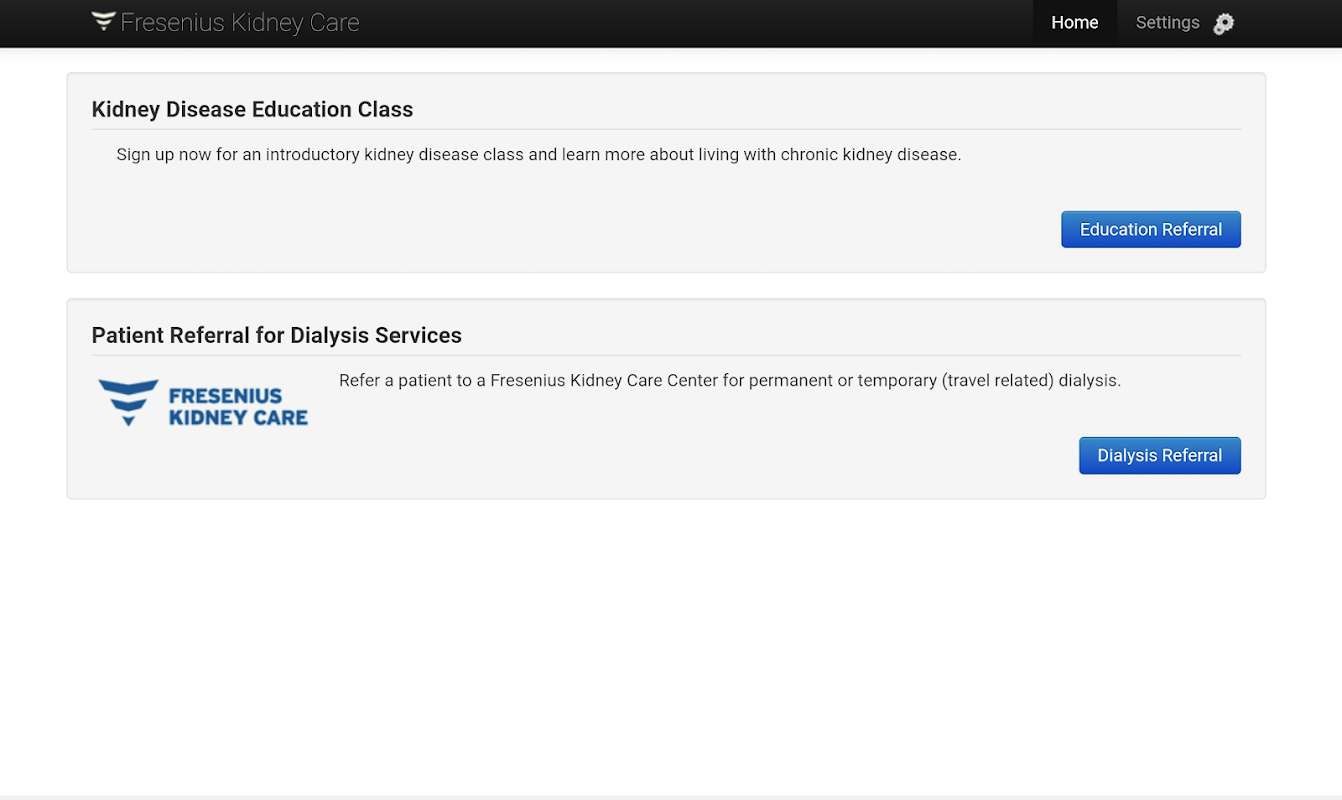The image size is (1342, 800).
Task: Click the FRESENIUS KIDNEY CARE logo wordmark
Action: (238, 407)
